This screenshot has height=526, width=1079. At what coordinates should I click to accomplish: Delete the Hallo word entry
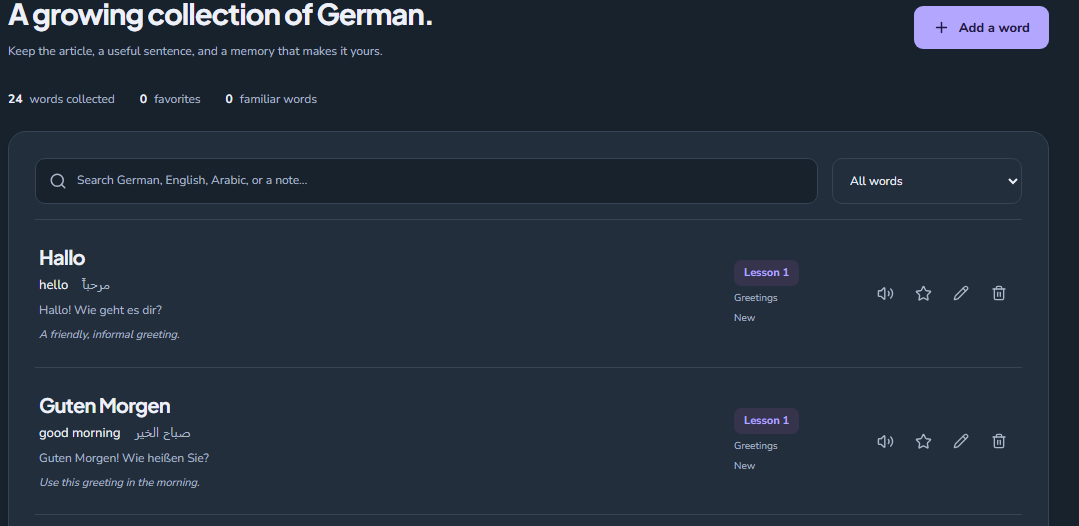998,293
